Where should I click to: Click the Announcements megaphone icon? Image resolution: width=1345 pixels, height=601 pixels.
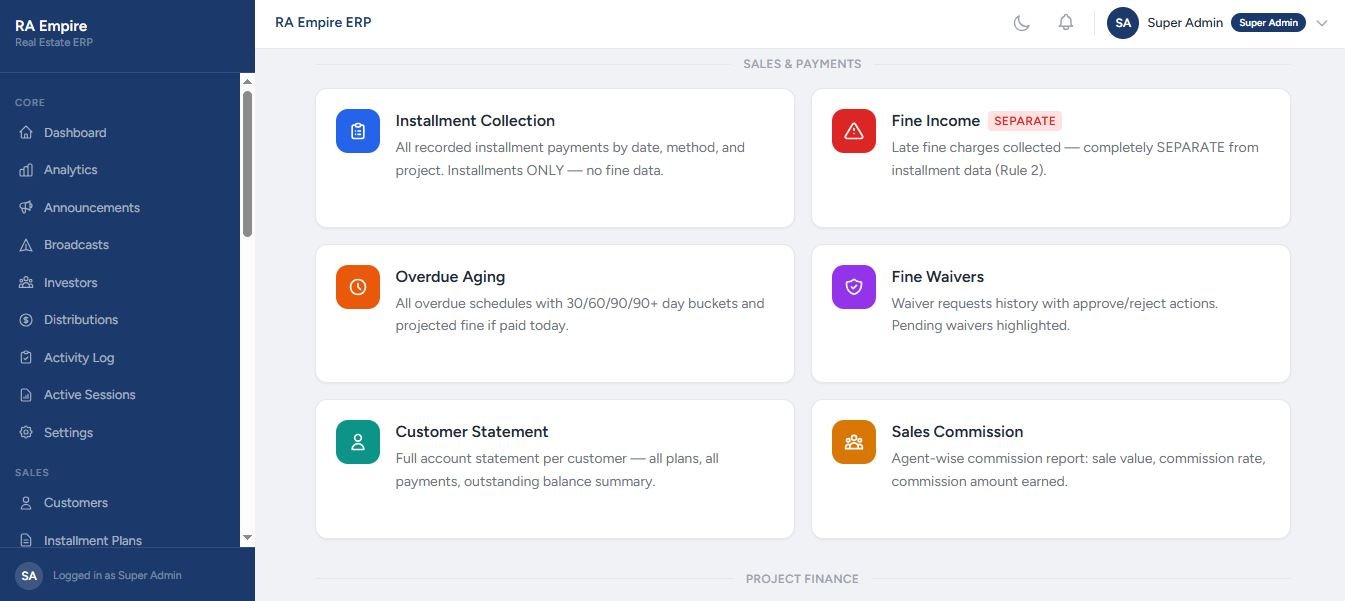[26, 208]
